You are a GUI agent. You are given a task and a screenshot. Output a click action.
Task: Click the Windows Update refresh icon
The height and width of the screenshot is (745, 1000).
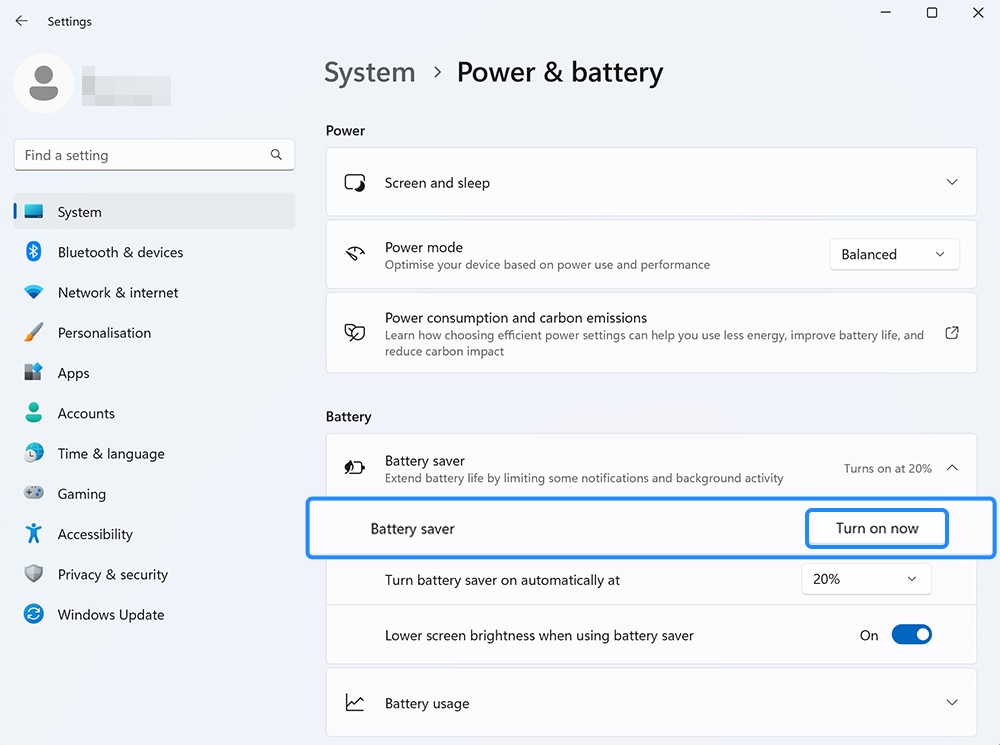34,614
